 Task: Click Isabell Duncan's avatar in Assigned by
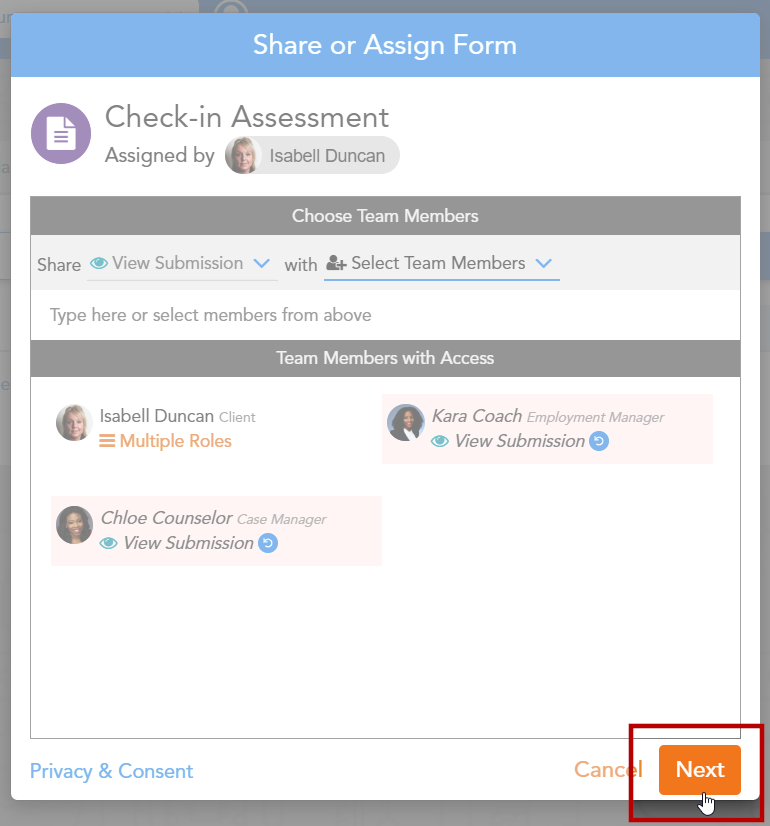[243, 156]
